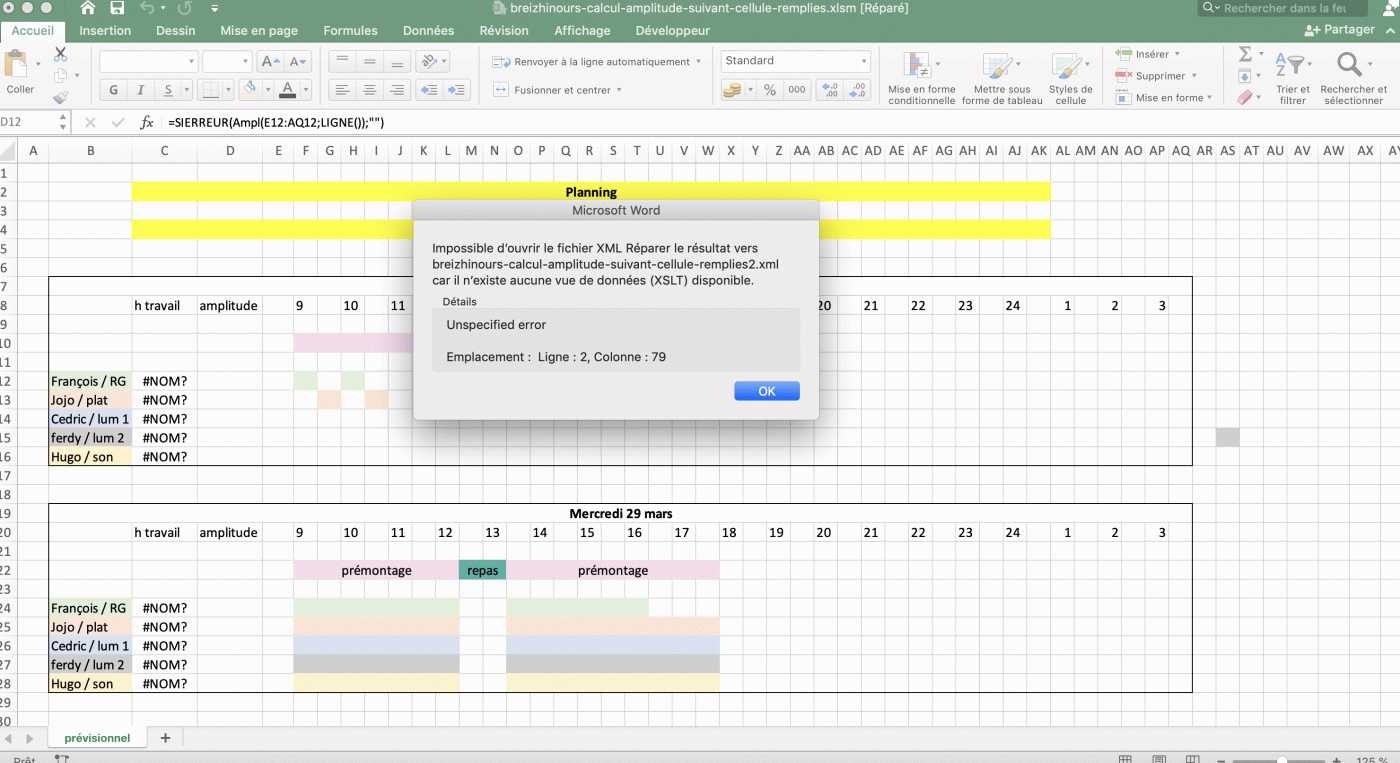Switch to the Formules tab
Image resolution: width=1400 pixels, height=763 pixels.
point(350,31)
